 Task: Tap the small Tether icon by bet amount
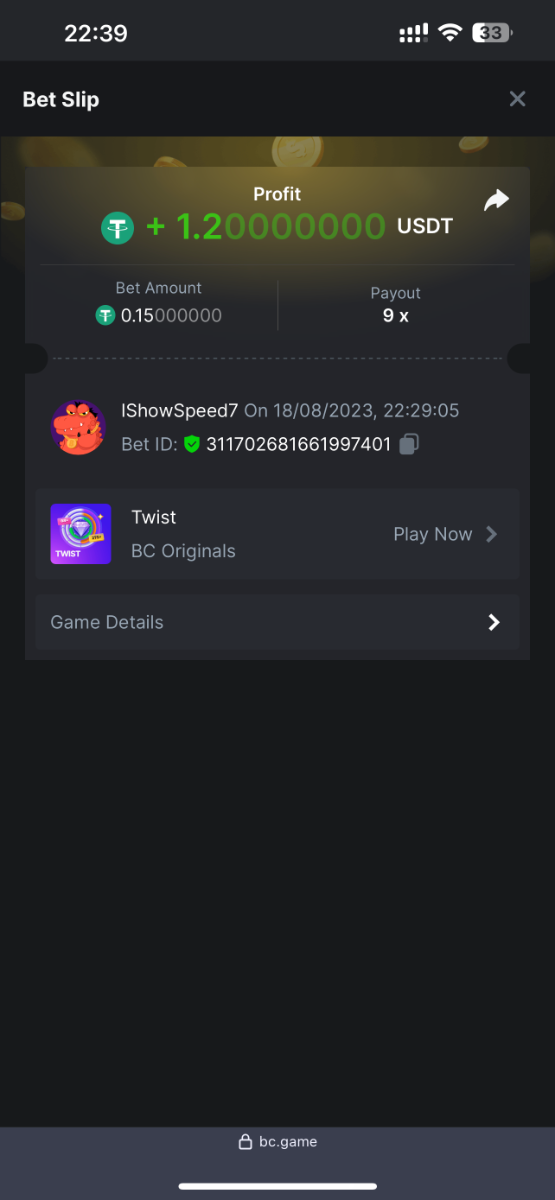105,315
